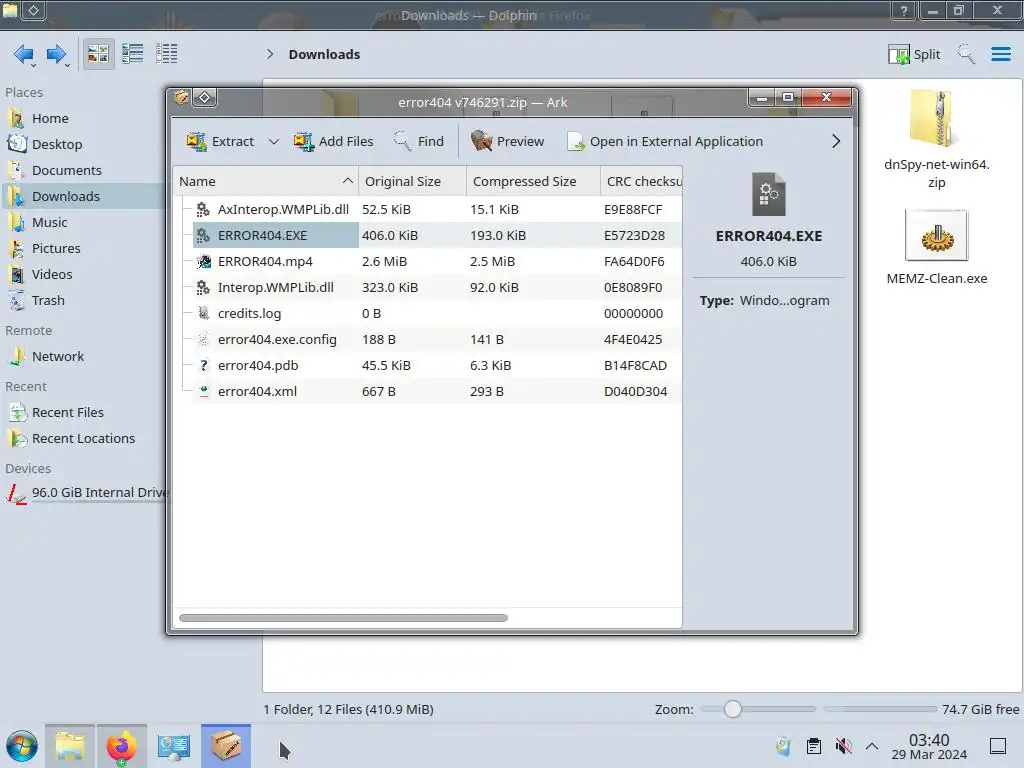Click the 2.6 MiB original size cell
This screenshot has height=768, width=1024.
pyautogui.click(x=385, y=261)
